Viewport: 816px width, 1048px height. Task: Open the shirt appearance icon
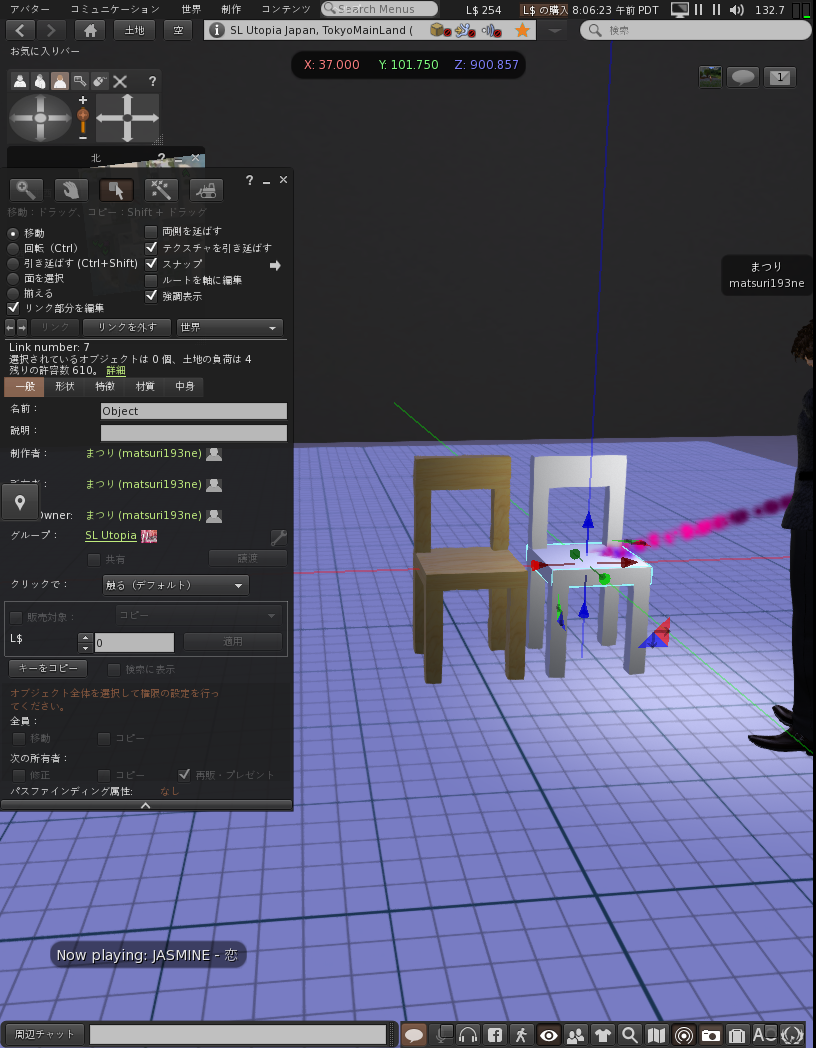(603, 1035)
